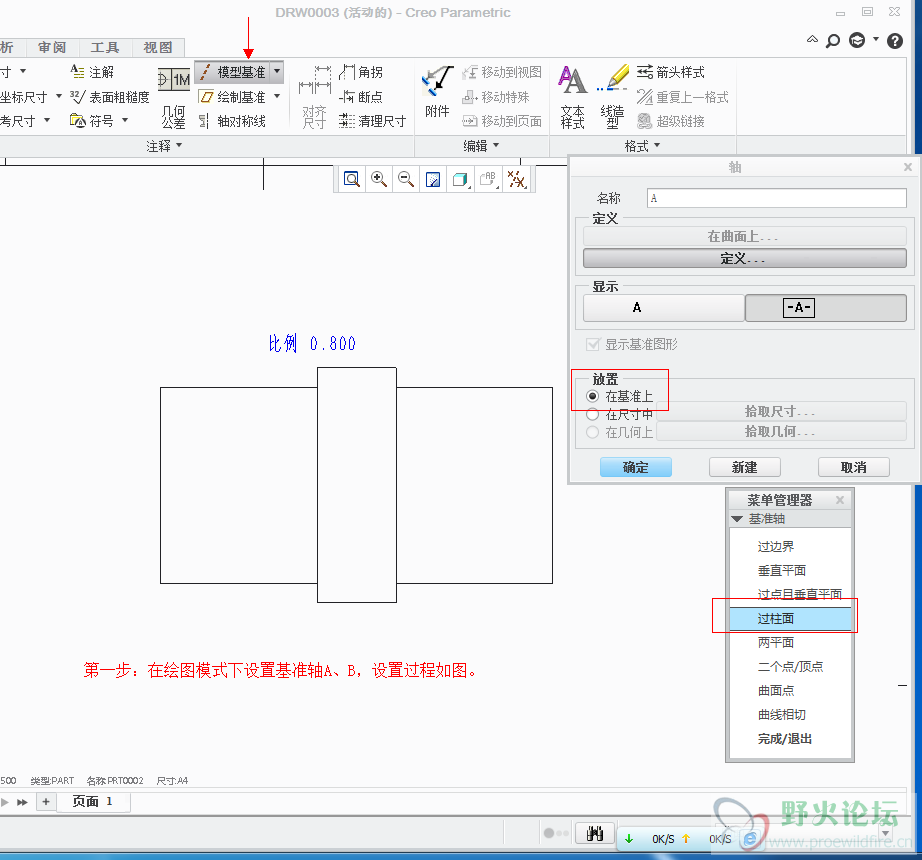Viewport: 922px width, 860px height.
Task: Choose the surface finish (表面粗糙度) tool
Action: (x=110, y=96)
